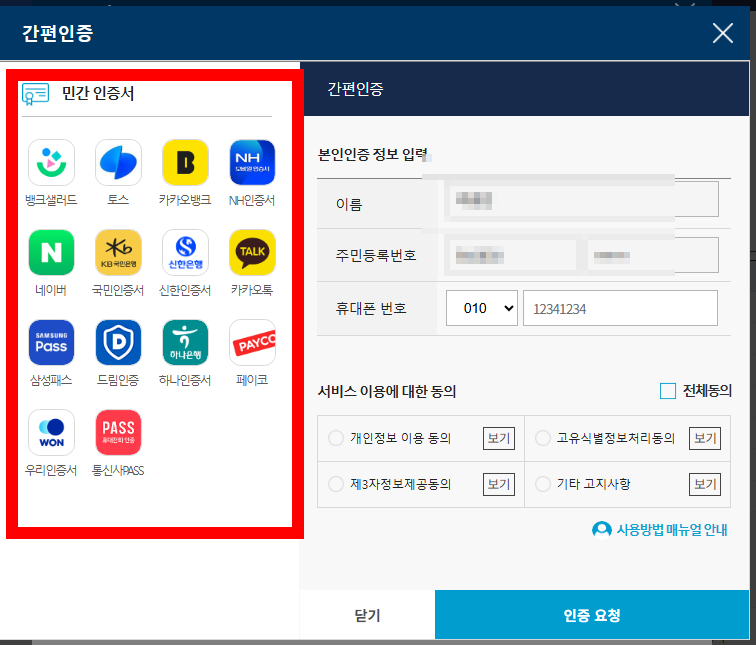
Task: View 개인정보 이용 동의 terms via 보기
Action: pos(499,438)
